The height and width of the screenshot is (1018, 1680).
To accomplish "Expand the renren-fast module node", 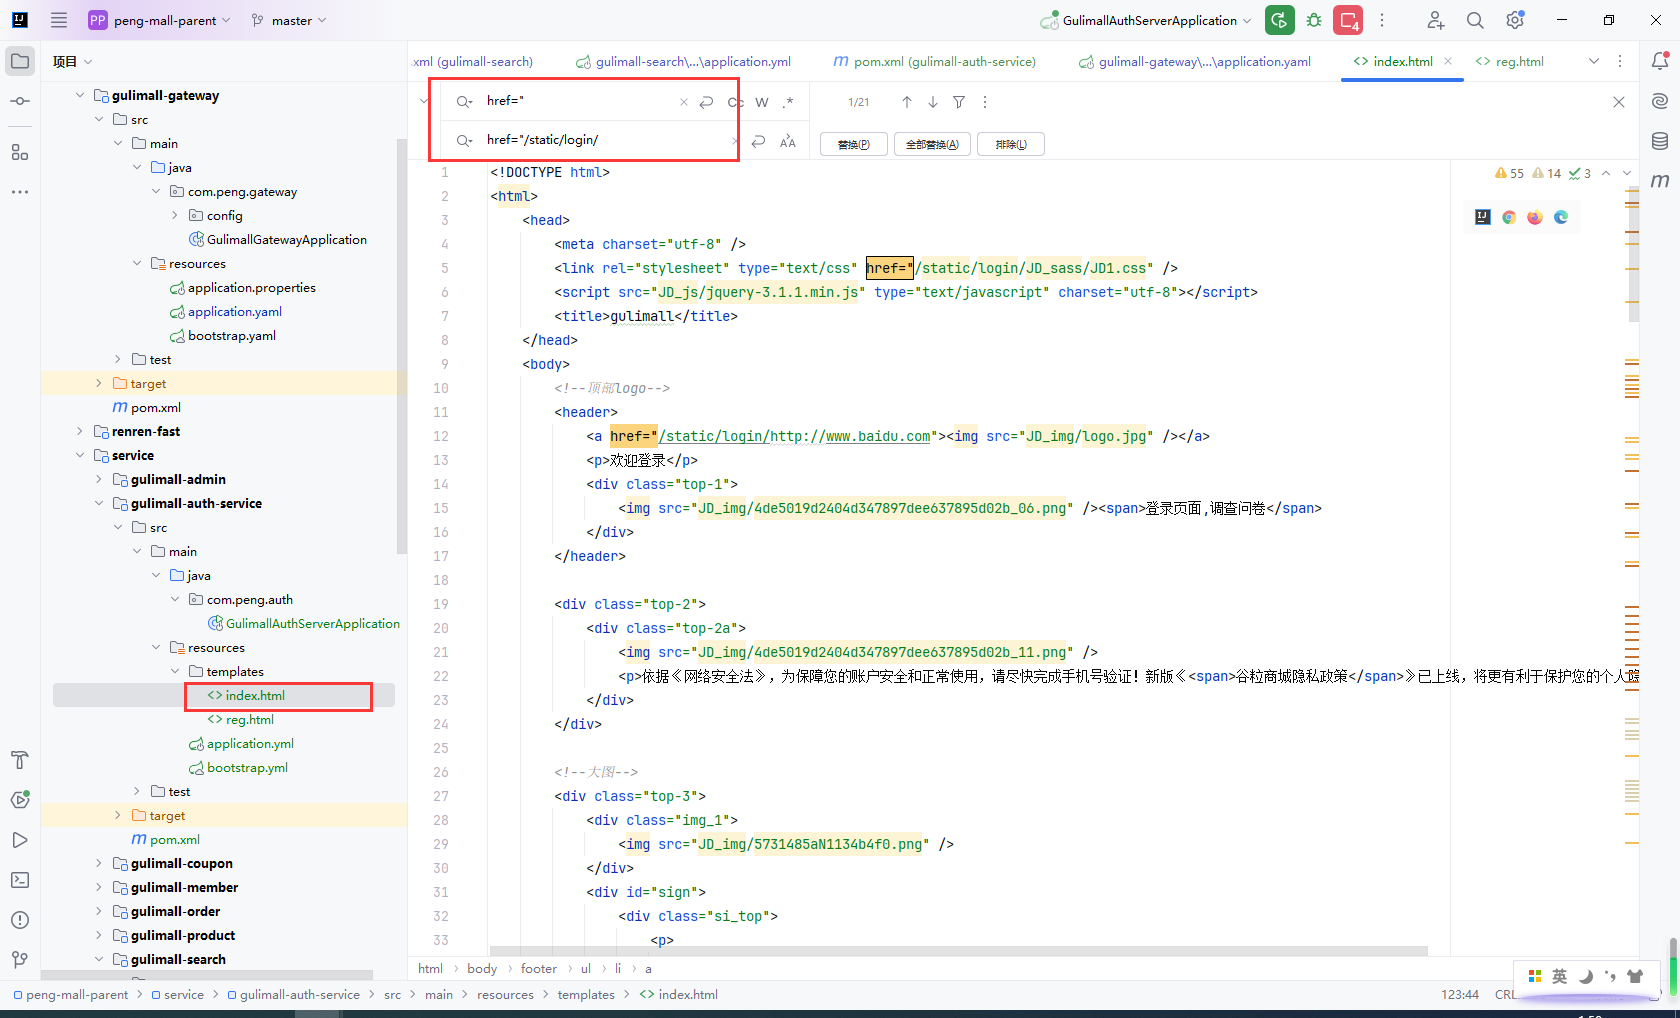I will 80,431.
